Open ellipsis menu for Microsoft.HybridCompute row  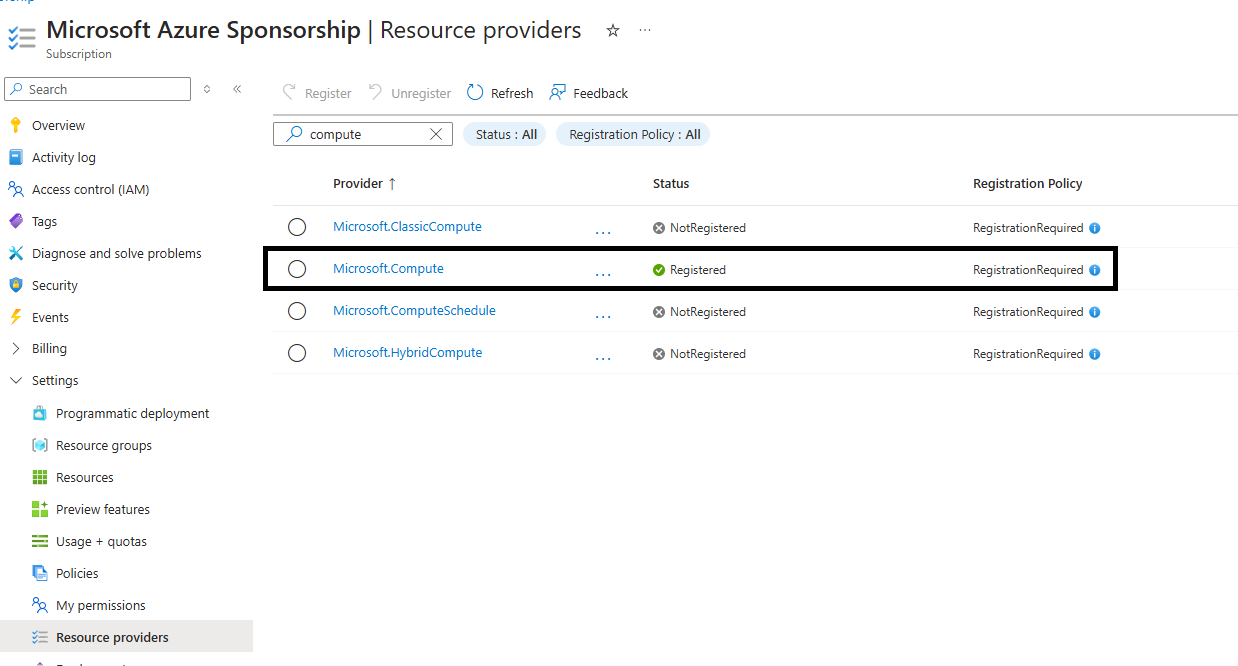[603, 355]
